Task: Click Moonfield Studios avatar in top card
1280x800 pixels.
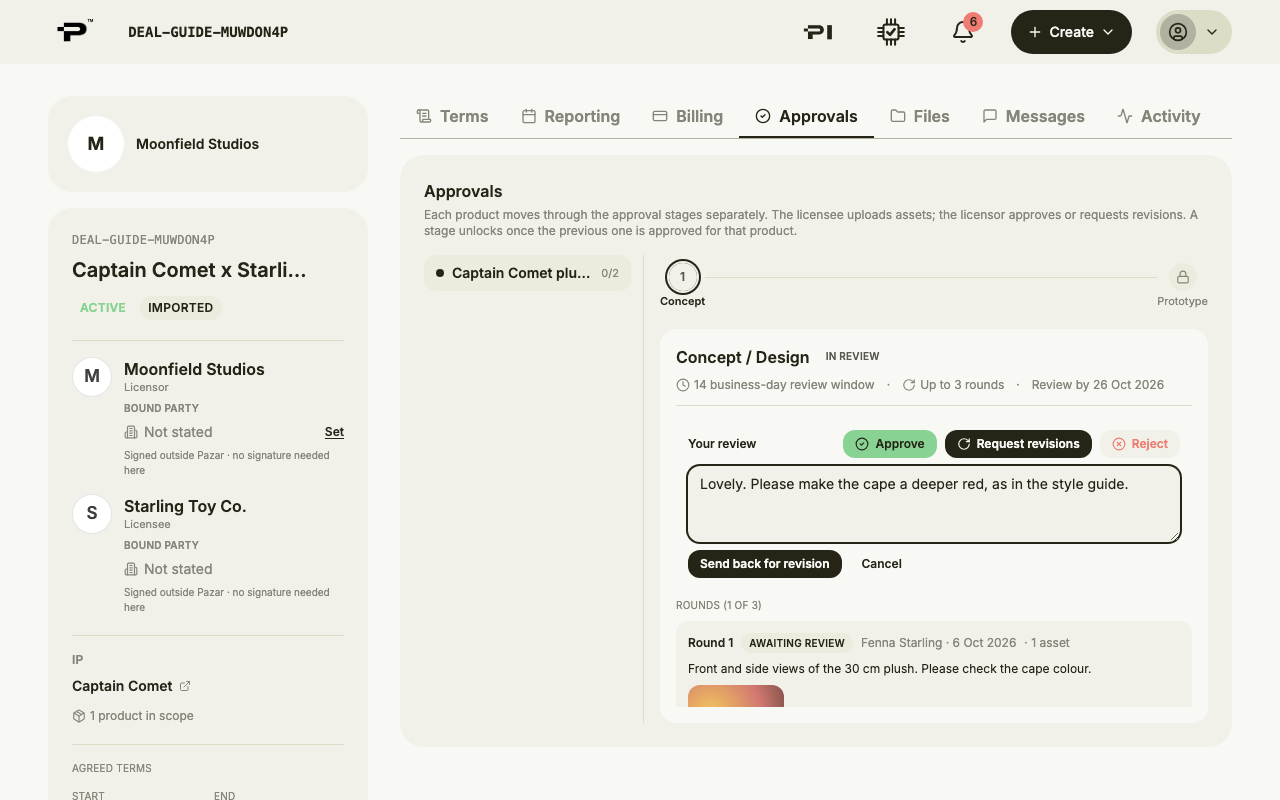Action: click(96, 144)
